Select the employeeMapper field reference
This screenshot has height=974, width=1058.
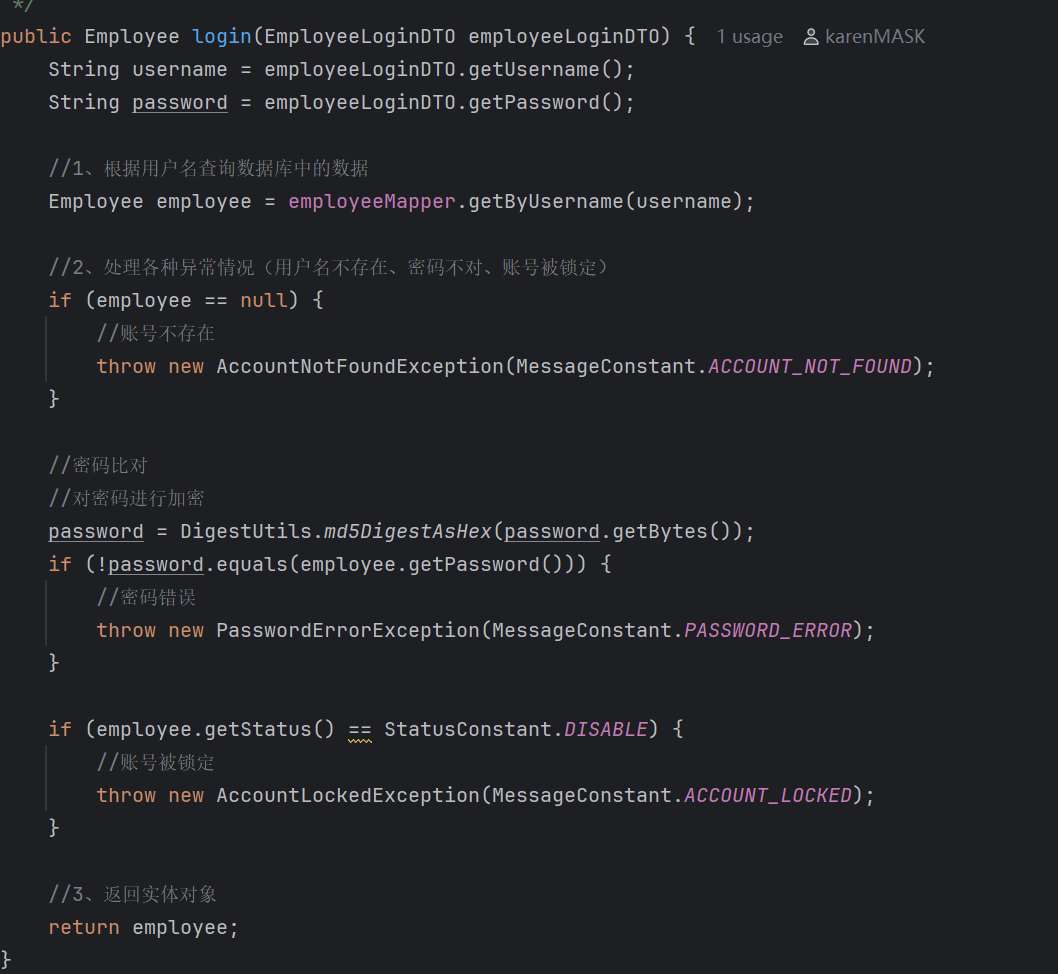(x=372, y=202)
